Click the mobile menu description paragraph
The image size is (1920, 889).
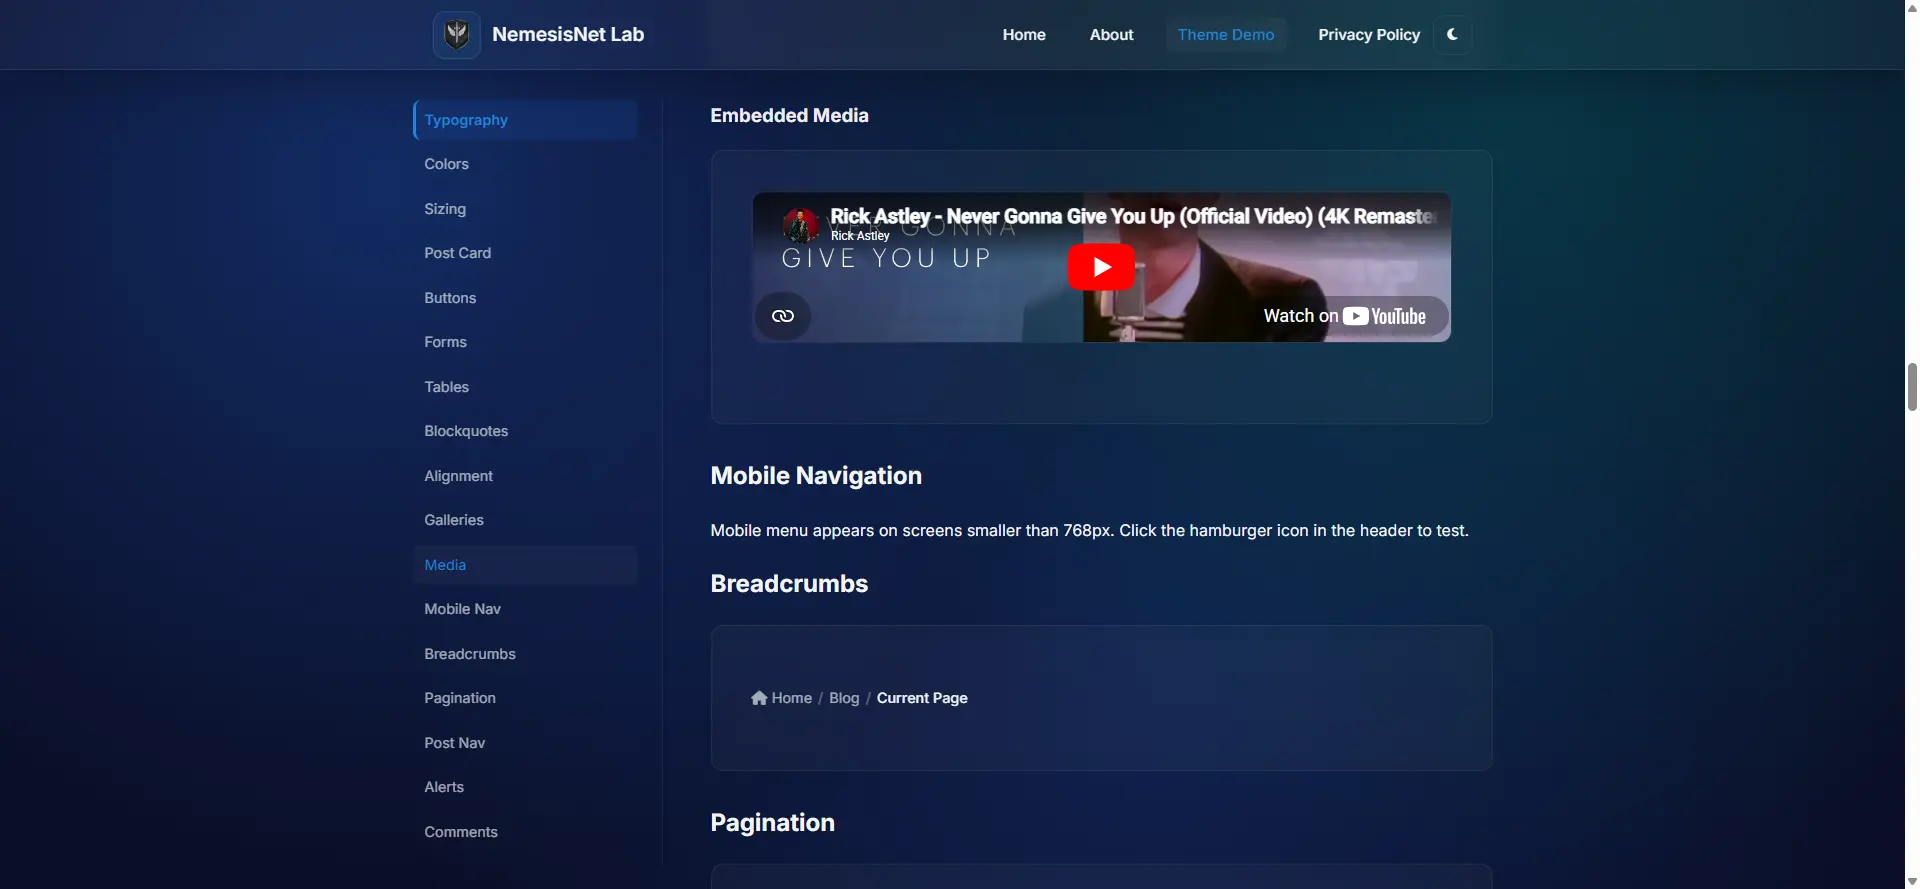click(1089, 531)
